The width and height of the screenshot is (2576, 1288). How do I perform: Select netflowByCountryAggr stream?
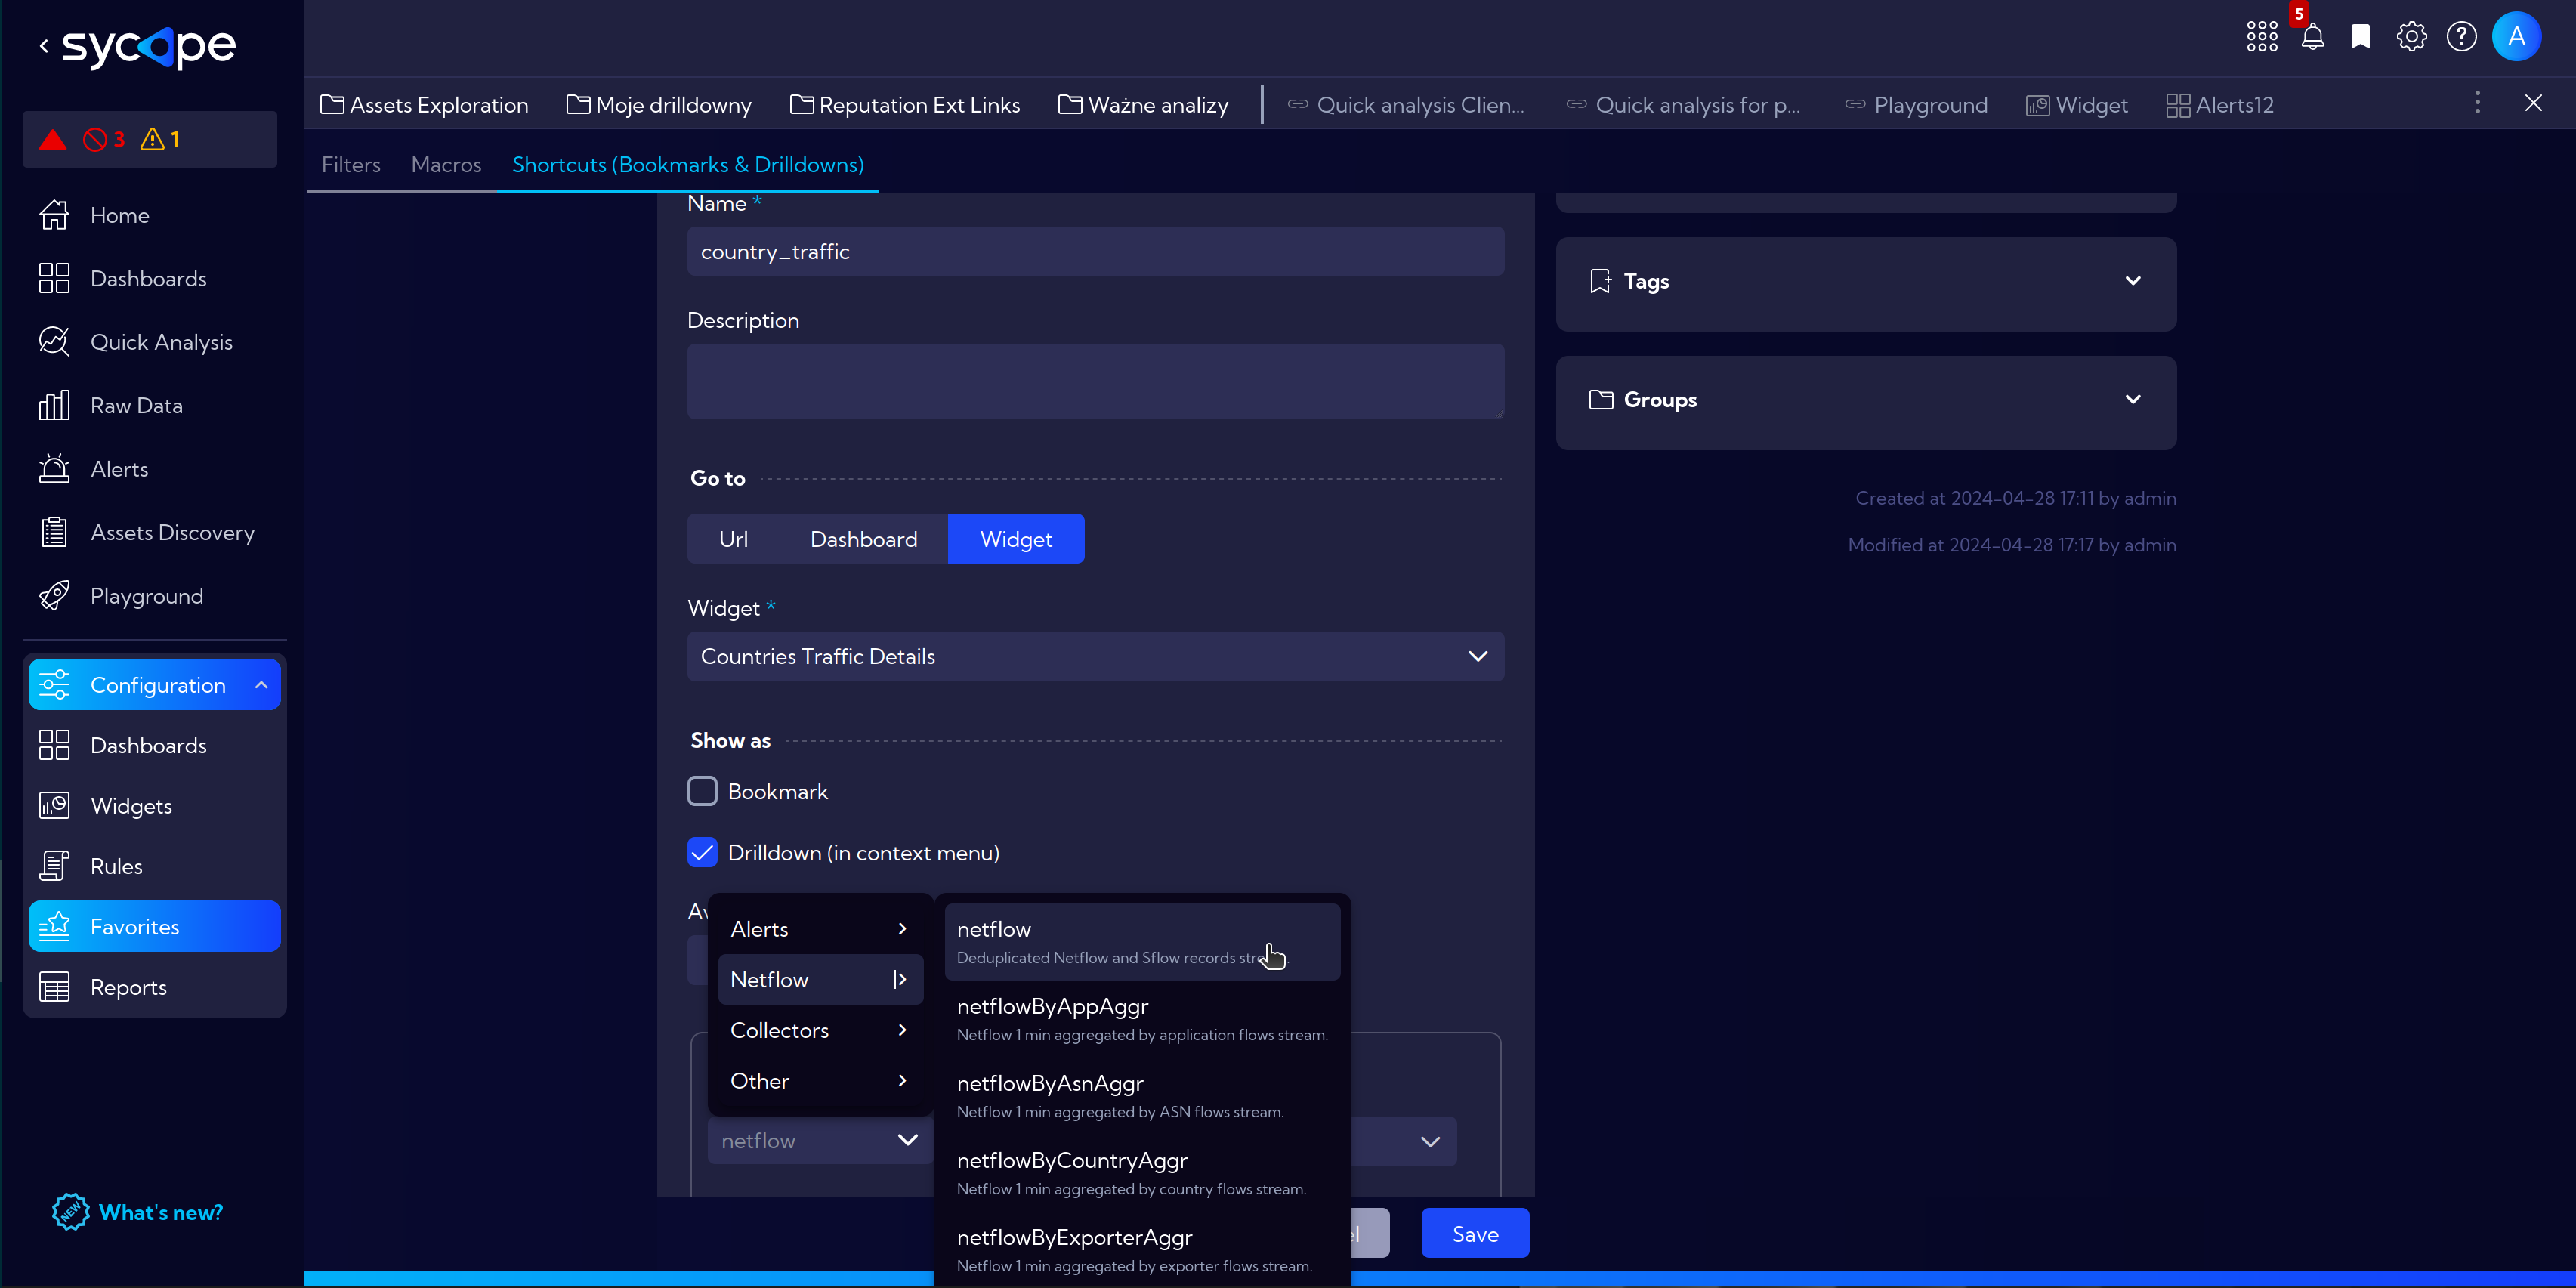[x=1142, y=1173]
